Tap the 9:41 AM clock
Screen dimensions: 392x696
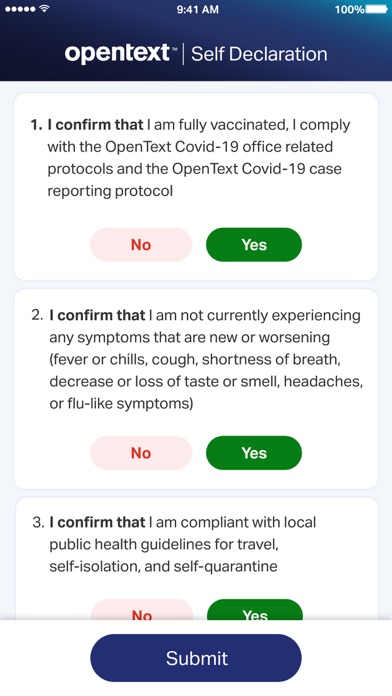pyautogui.click(x=198, y=9)
